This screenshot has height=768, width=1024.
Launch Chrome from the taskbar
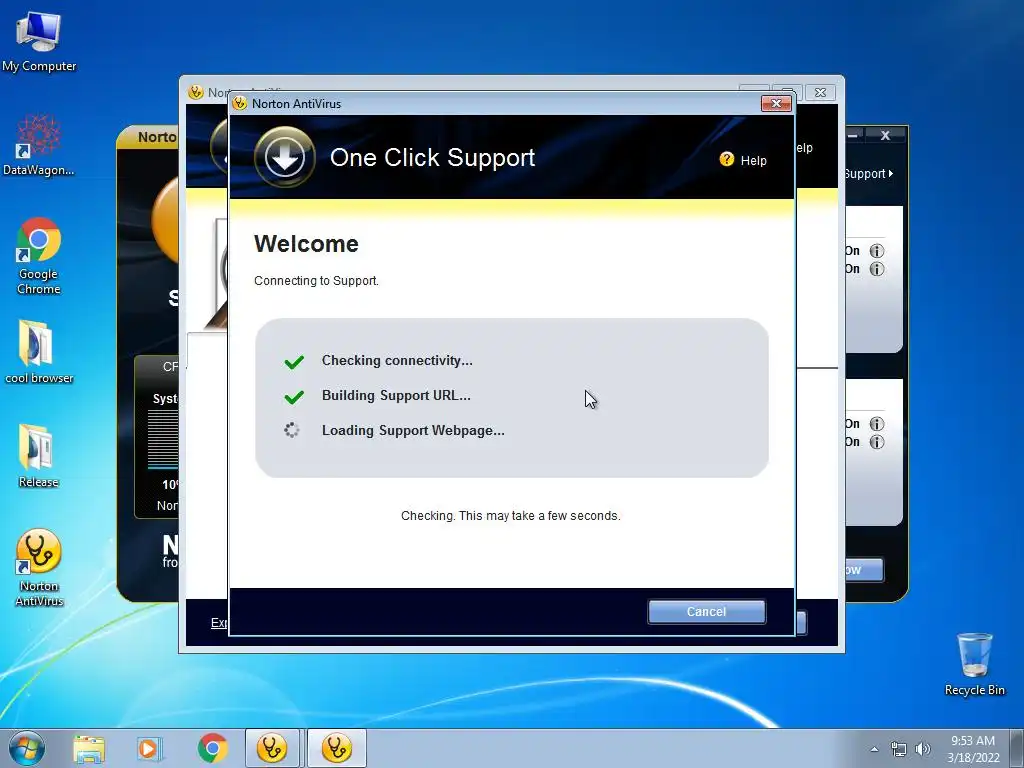coord(212,748)
